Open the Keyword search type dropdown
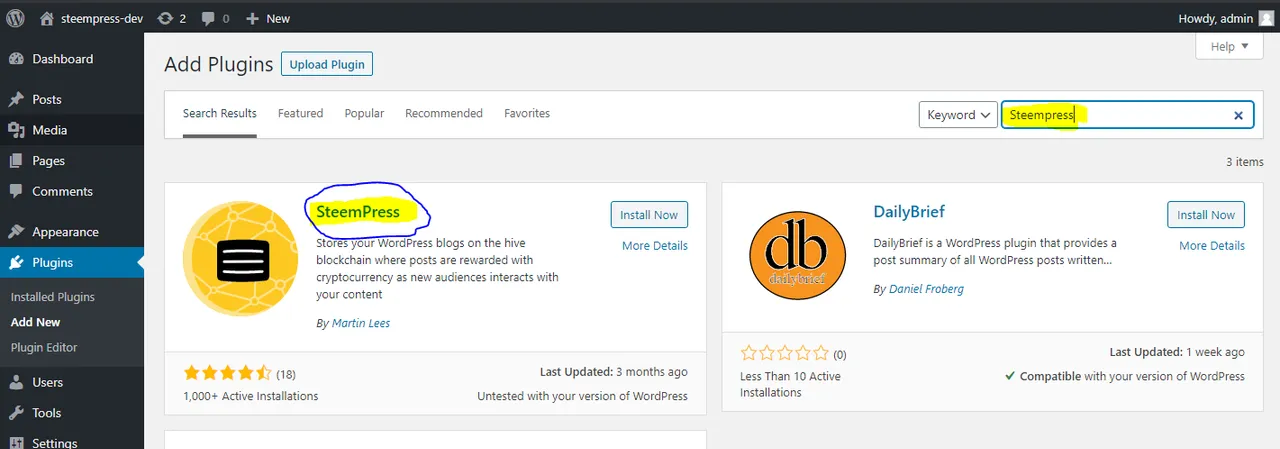Image resolution: width=1280 pixels, height=449 pixels. 958,115
